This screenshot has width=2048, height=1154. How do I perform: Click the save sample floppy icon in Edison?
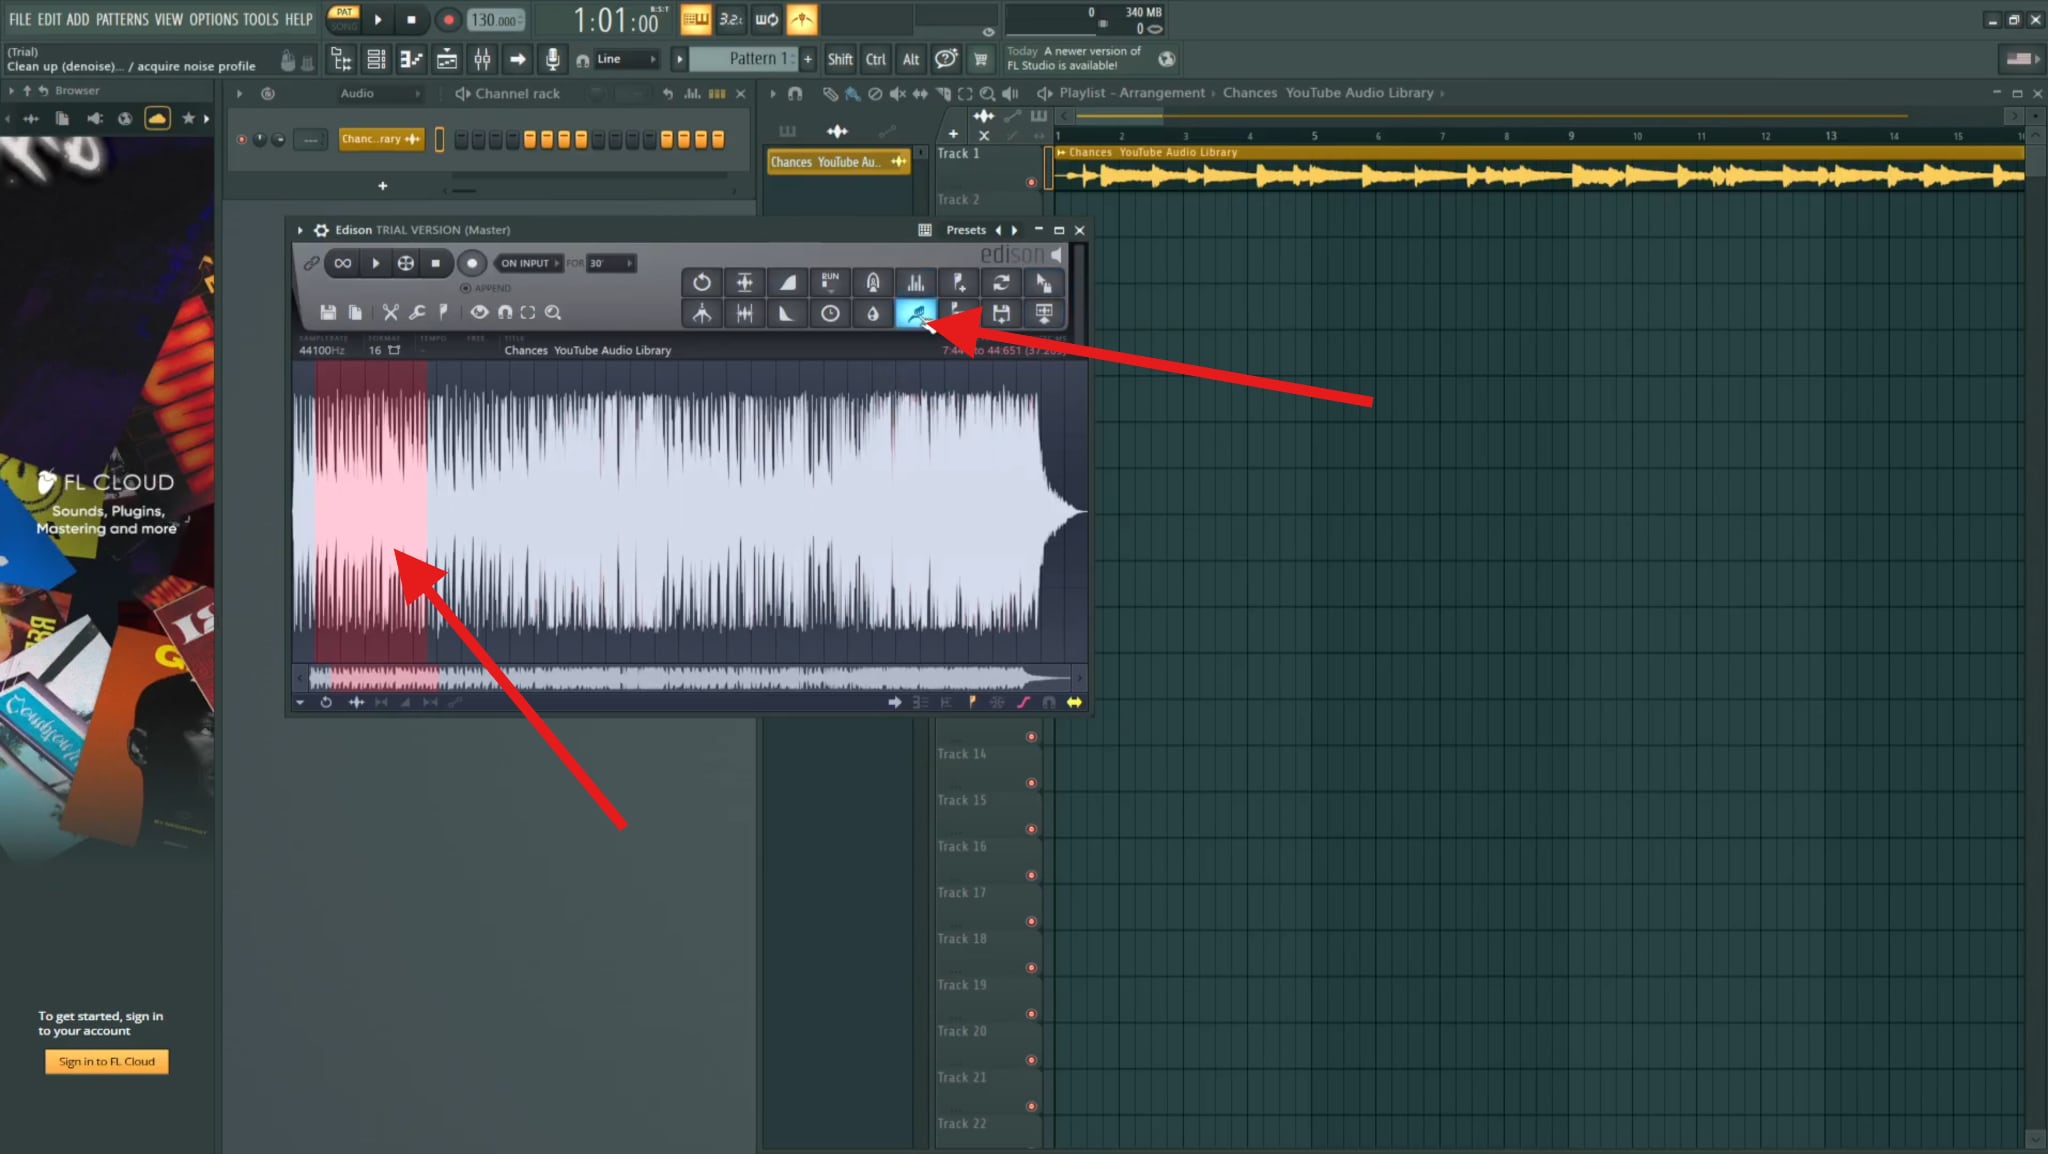click(x=328, y=312)
